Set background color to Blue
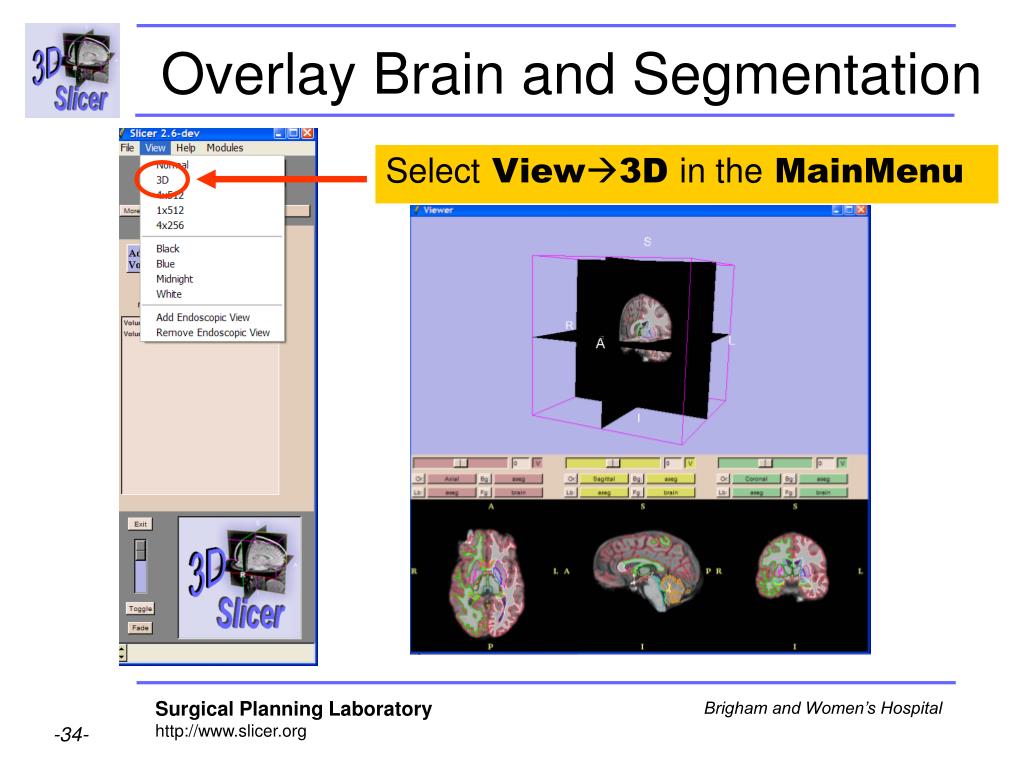Viewport: 1024px width, 768px height. click(x=165, y=264)
